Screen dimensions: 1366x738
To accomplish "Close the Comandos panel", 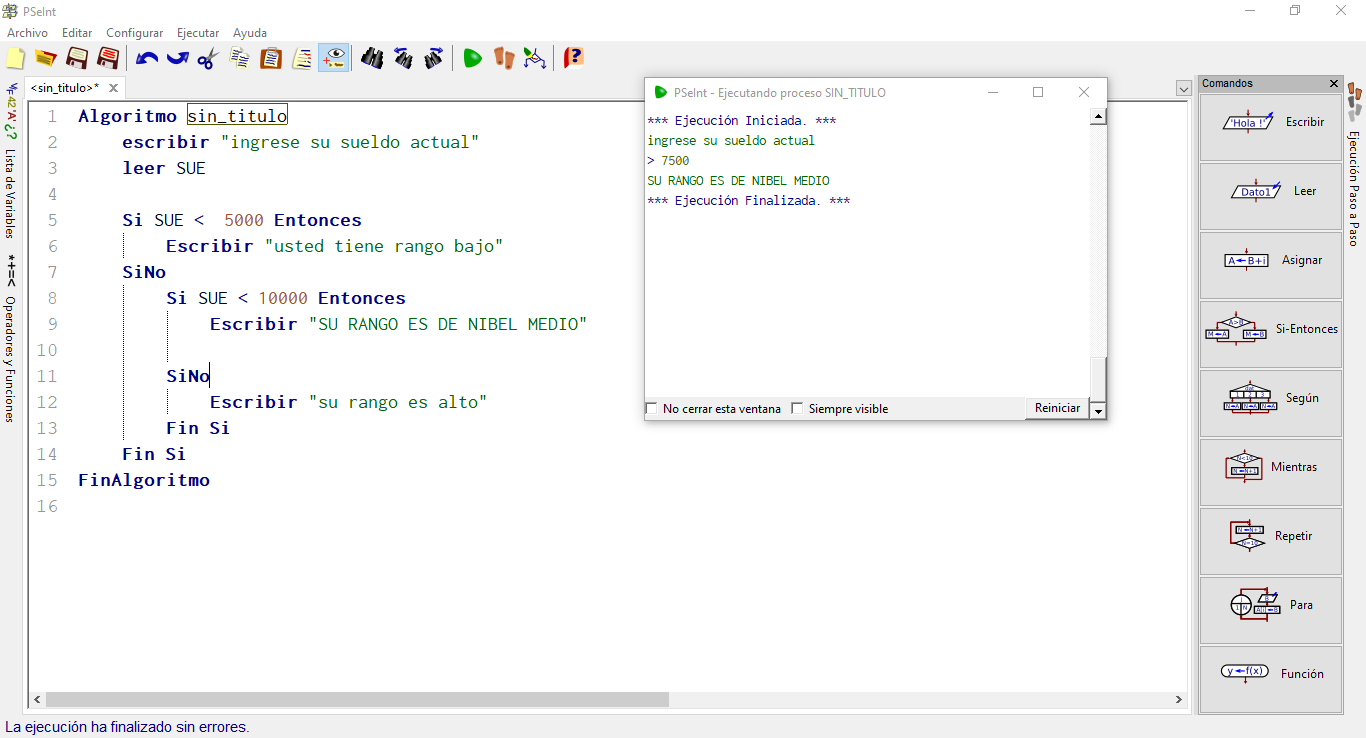I will [1334, 84].
